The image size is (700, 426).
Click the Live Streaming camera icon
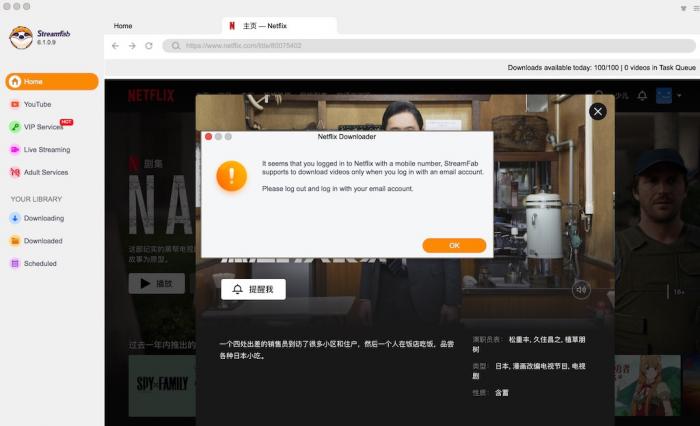(15, 150)
